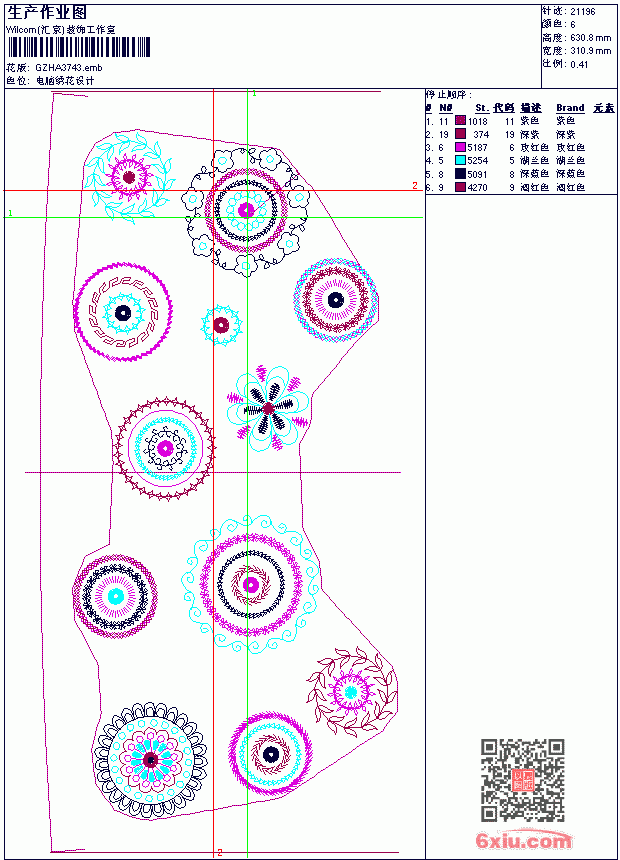Click the cyan petal flower with navy center
The image size is (620, 860).
(268, 409)
